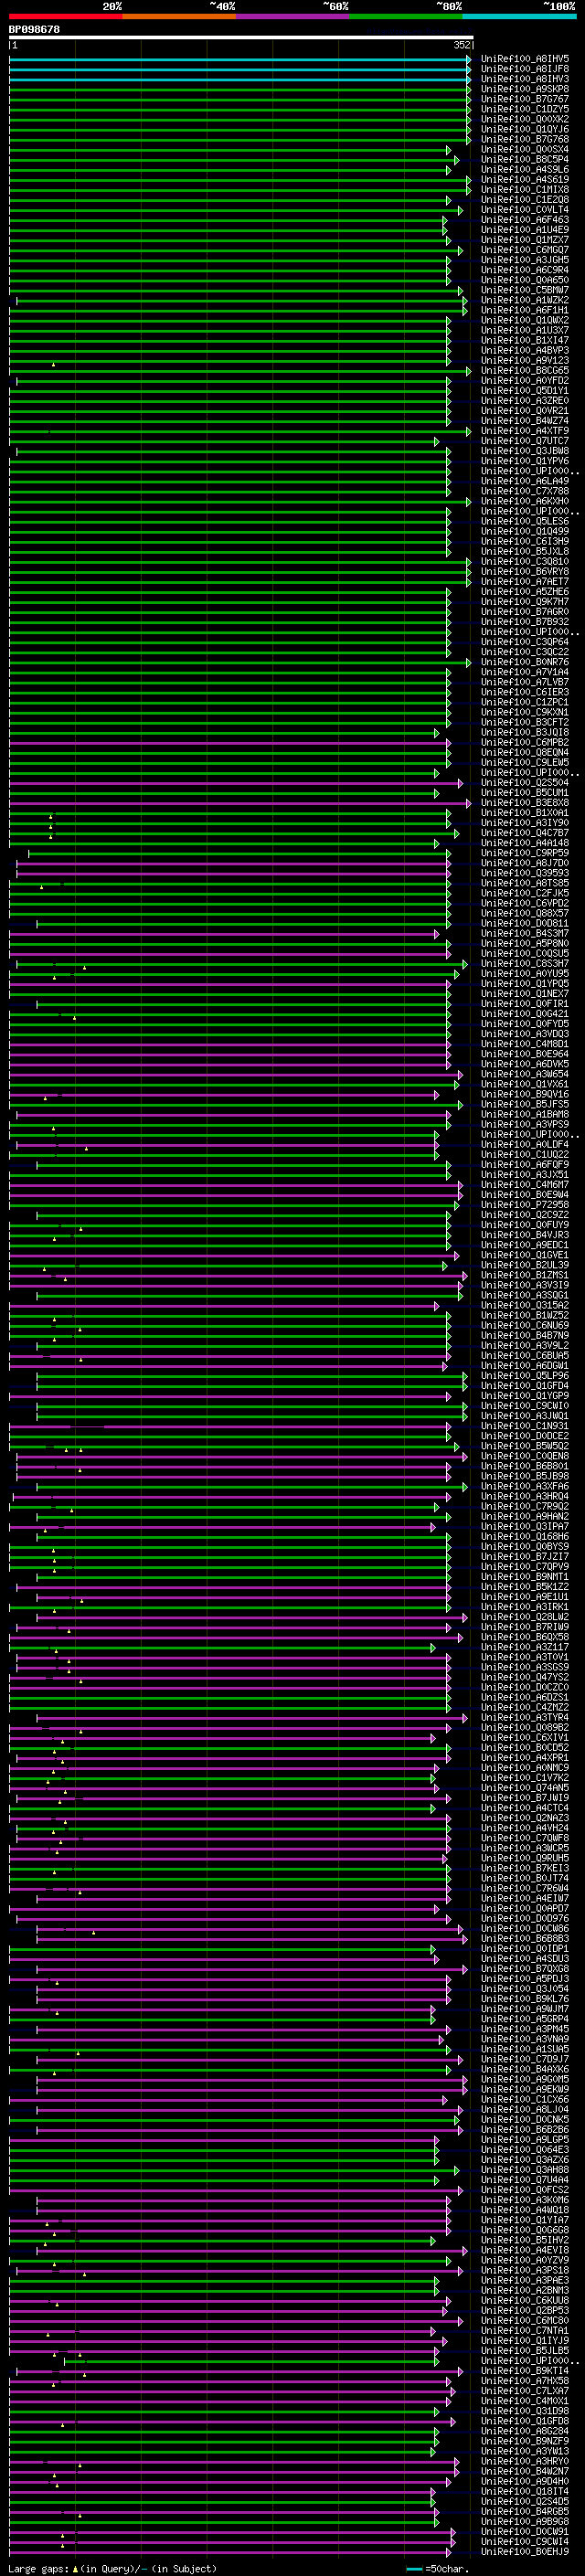Image resolution: width=585 pixels, height=2576 pixels.
Task: Select hit UniRef100_C2FJK5
Action: pos(525,893)
